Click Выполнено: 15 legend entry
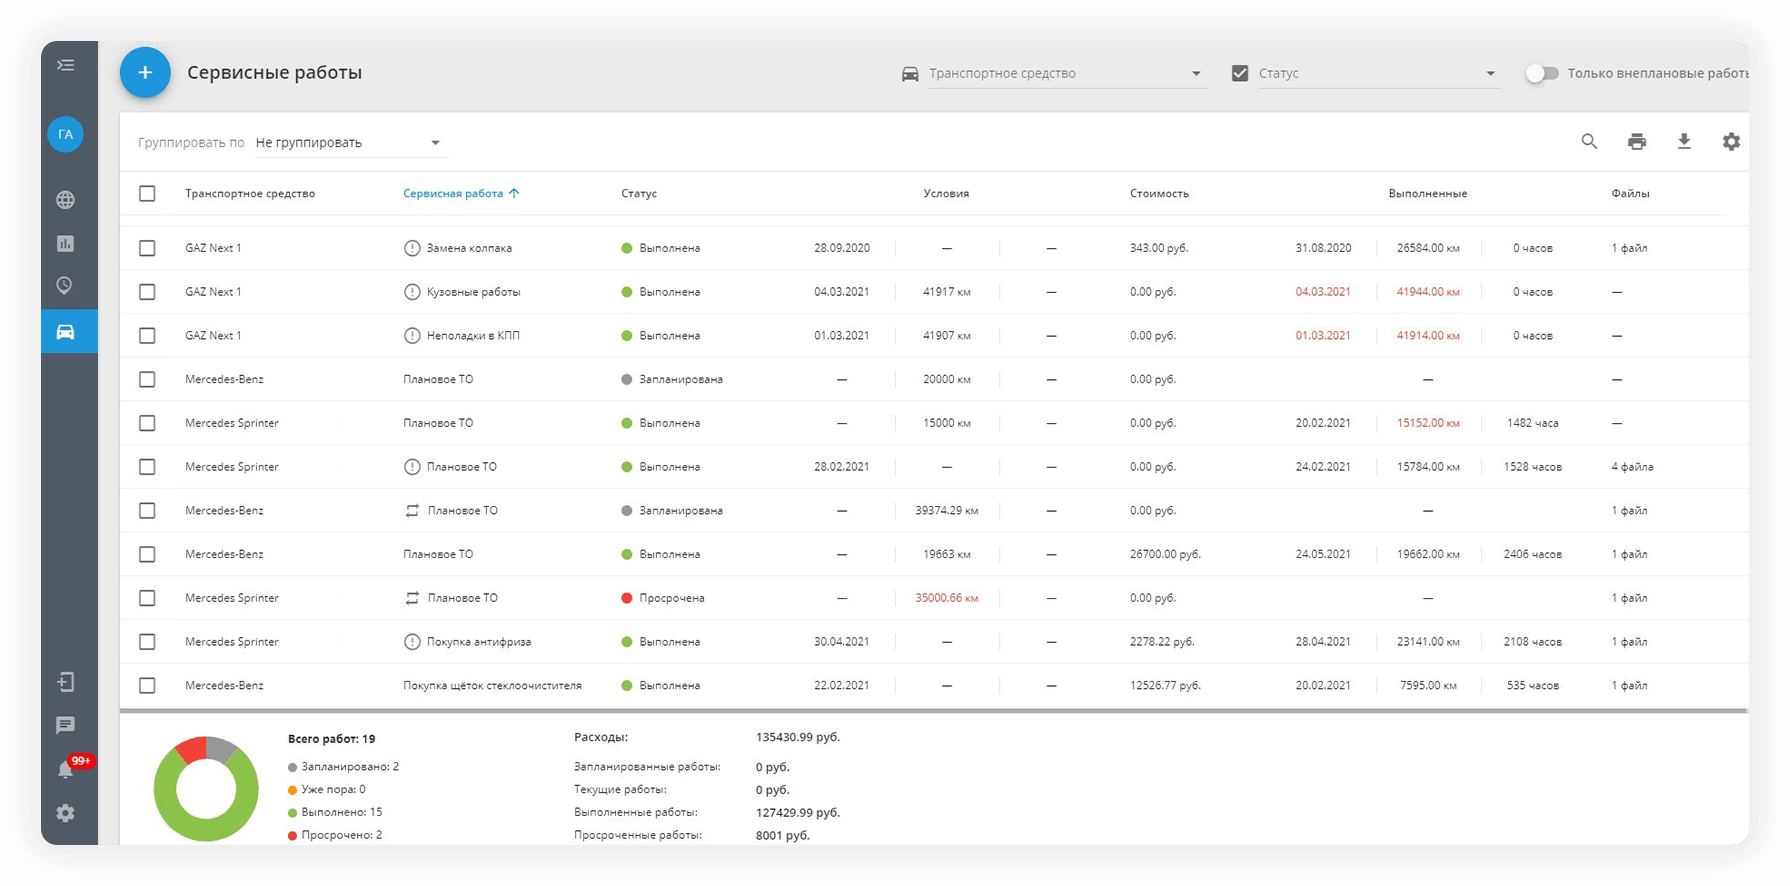This screenshot has width=1790, height=886. tap(335, 812)
